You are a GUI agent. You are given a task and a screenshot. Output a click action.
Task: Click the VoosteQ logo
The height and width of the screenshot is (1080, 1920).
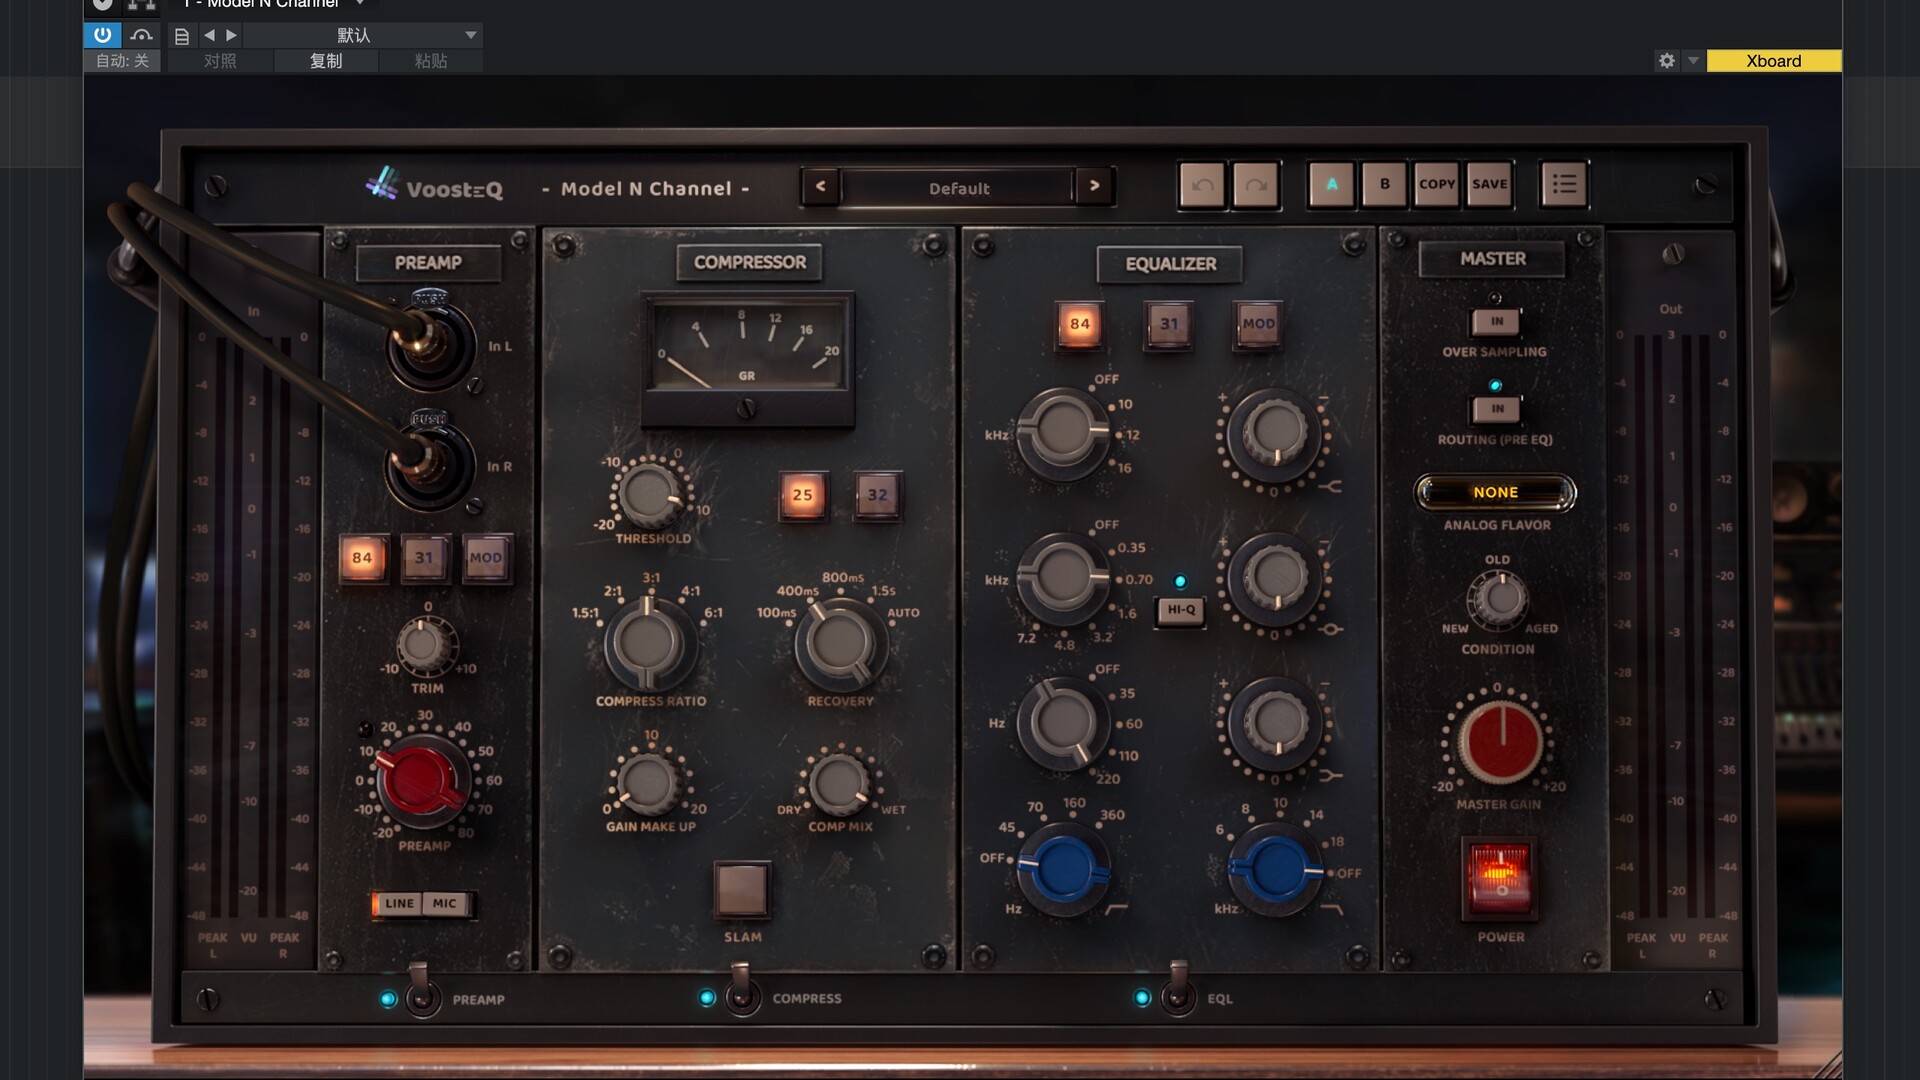(435, 186)
